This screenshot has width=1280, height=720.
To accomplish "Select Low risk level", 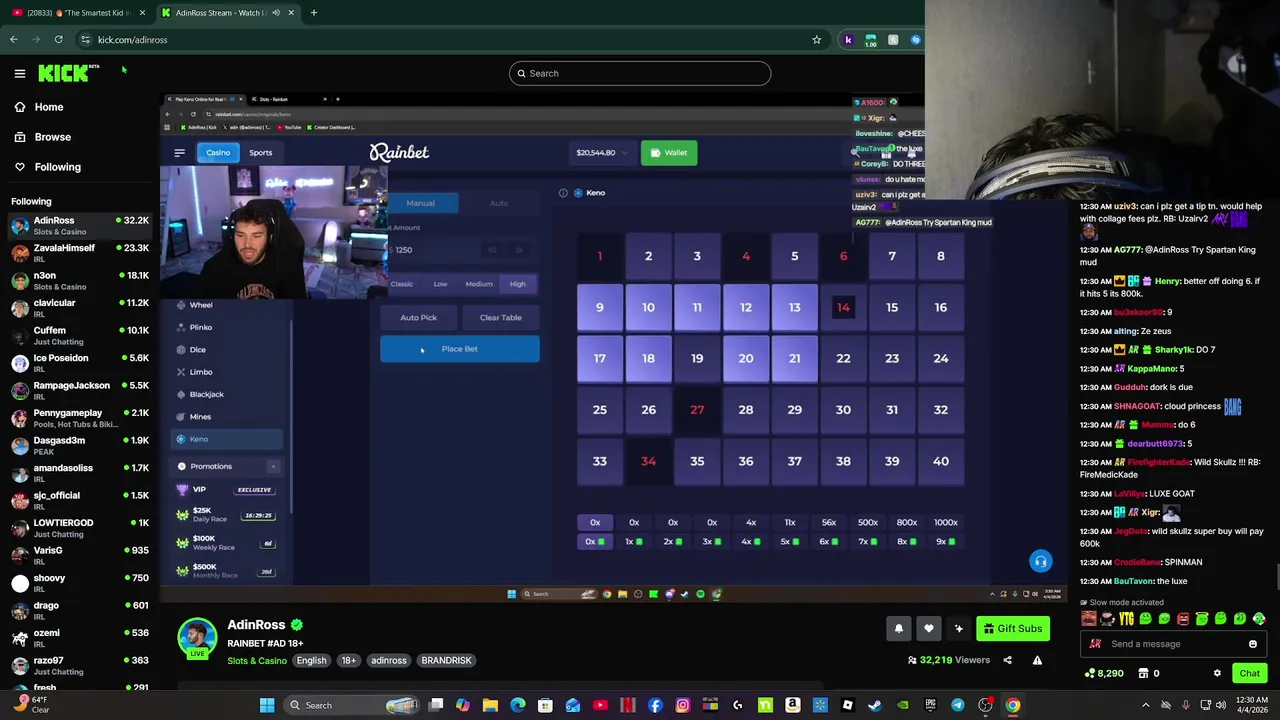I will tap(440, 284).
